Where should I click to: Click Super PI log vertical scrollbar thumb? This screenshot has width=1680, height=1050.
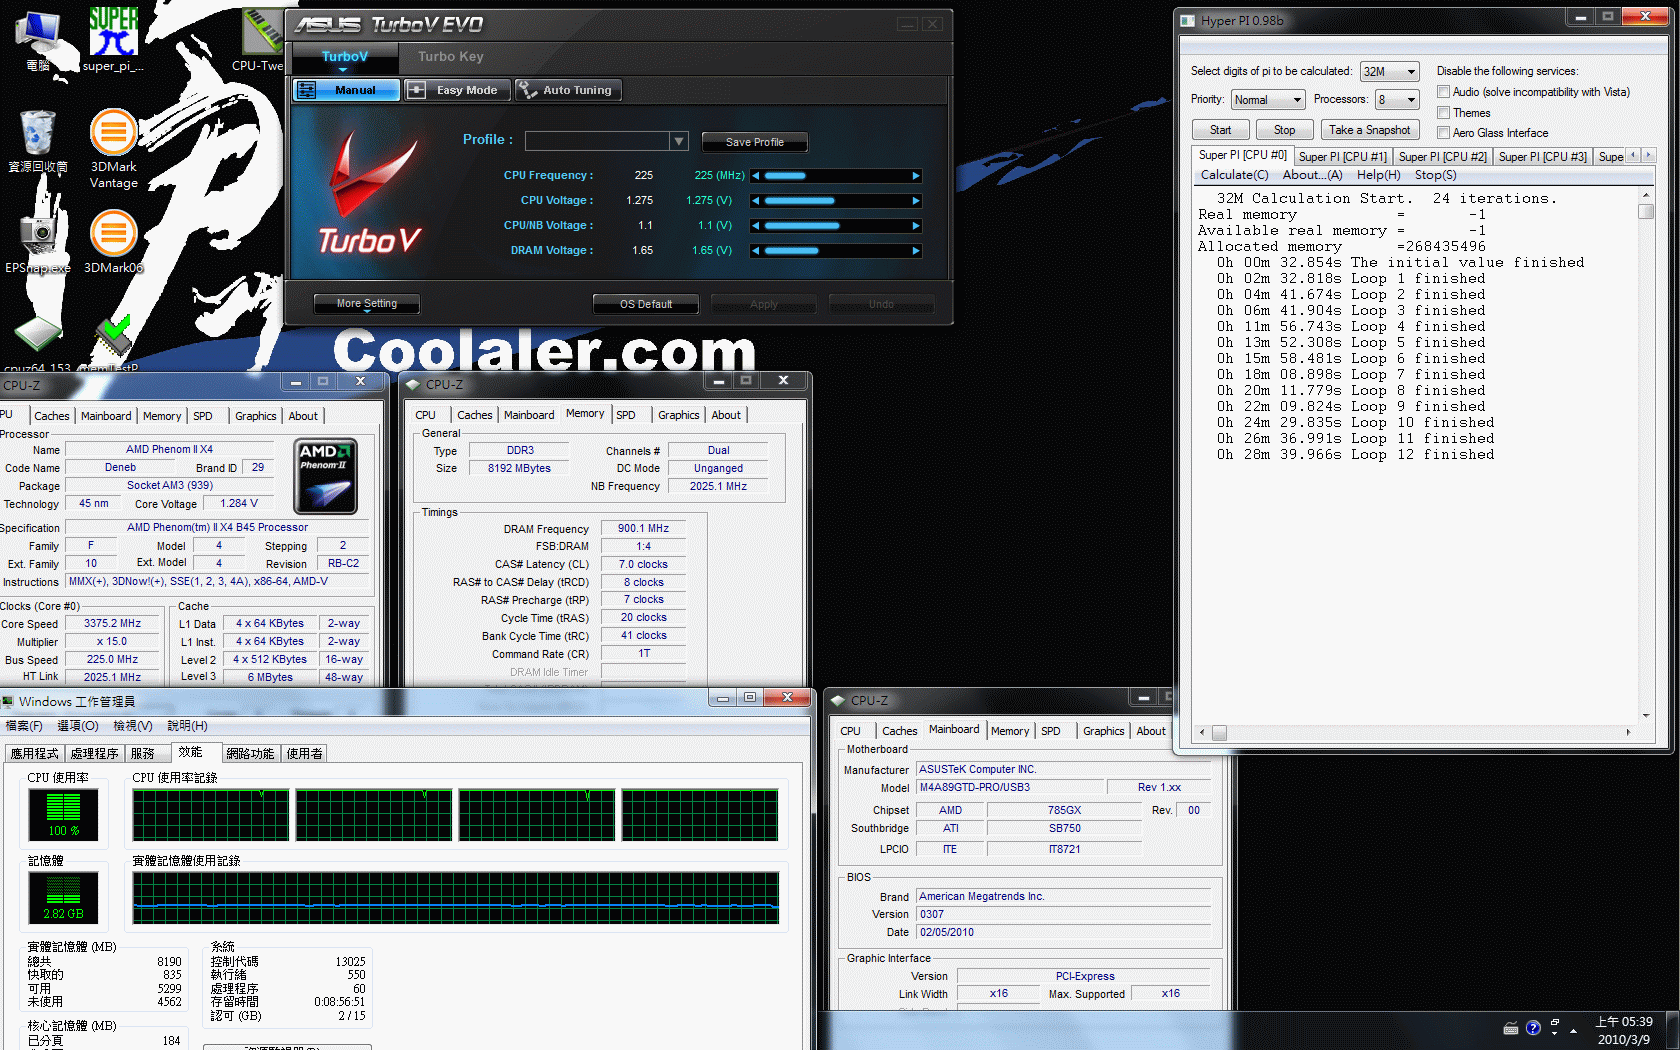pyautogui.click(x=1646, y=211)
